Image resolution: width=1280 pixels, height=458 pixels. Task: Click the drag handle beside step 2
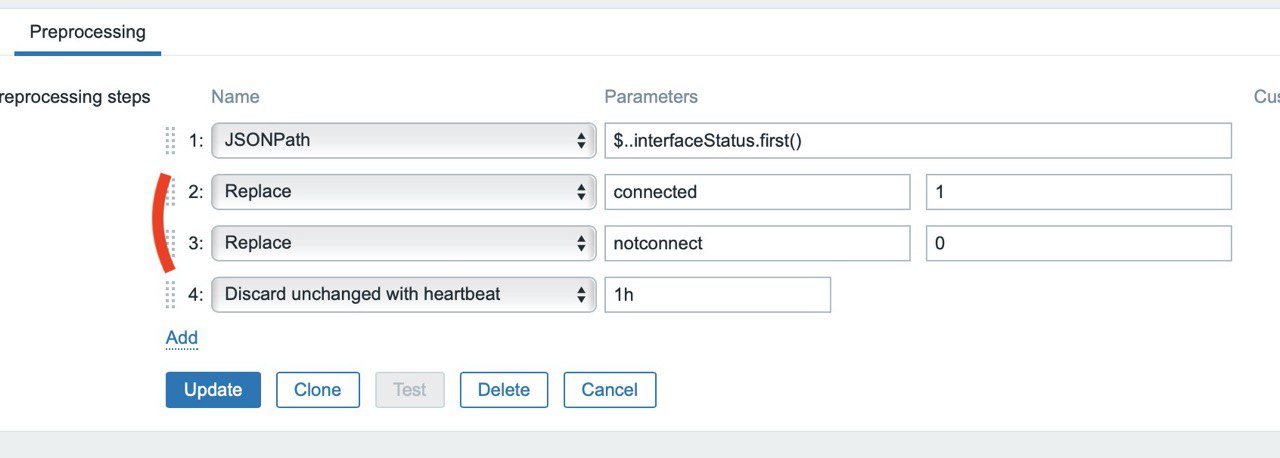[x=170, y=192]
